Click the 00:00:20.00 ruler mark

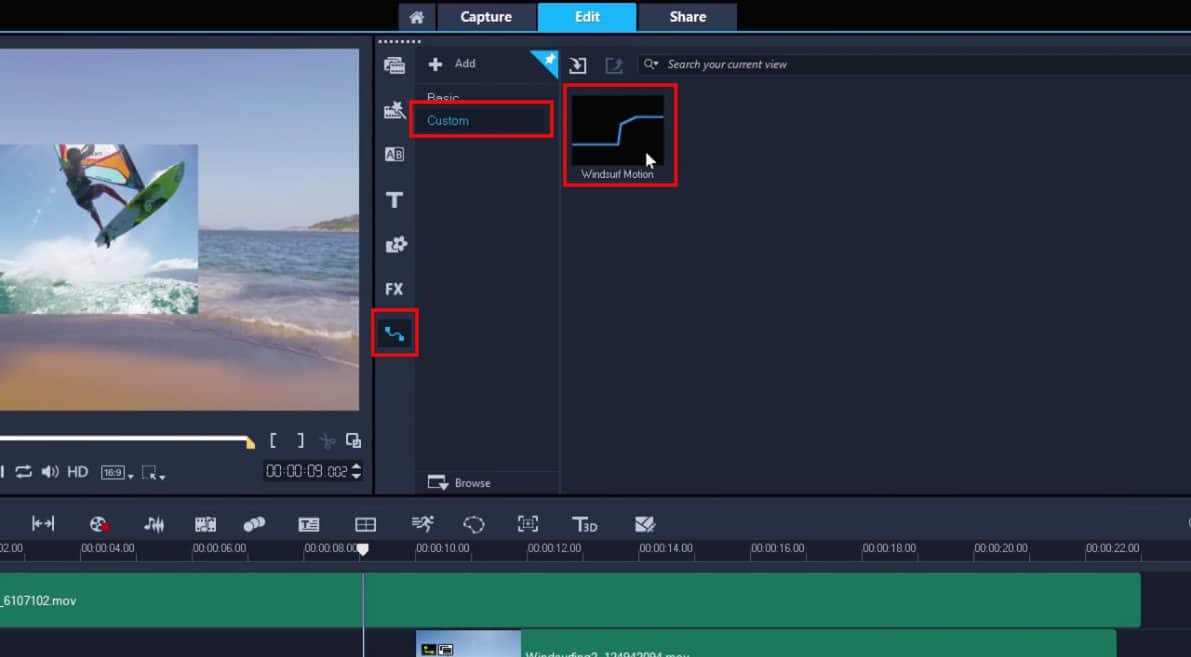(x=1001, y=548)
